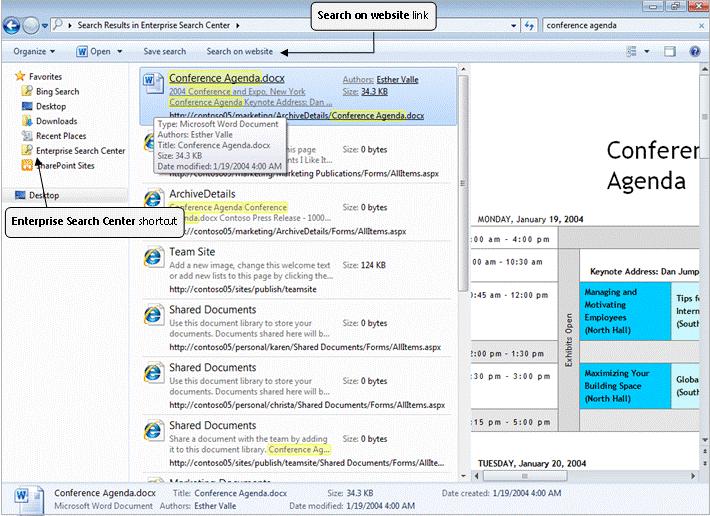Click preview pane horizontal scroll right arrow
This screenshot has width=710, height=516.
coord(693,476)
